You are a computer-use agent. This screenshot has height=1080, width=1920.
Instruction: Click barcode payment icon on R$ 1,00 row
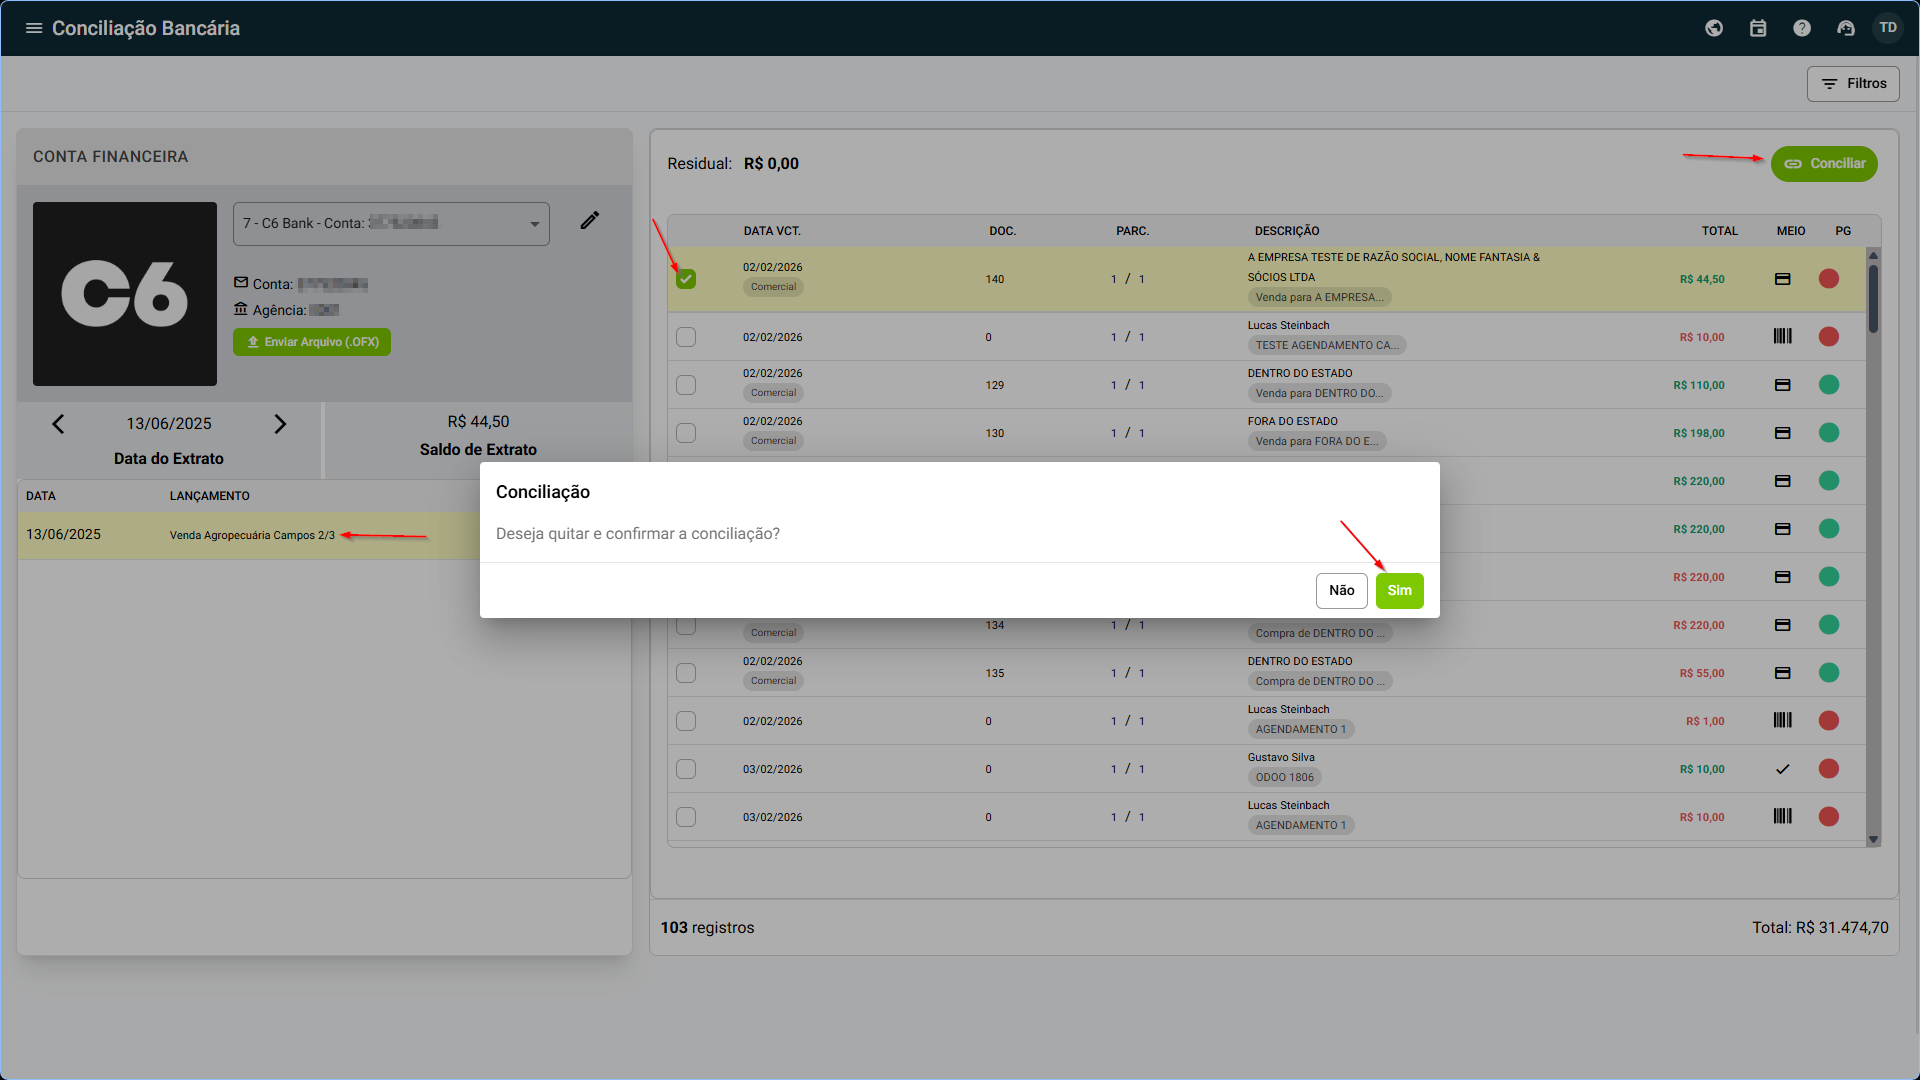(x=1782, y=720)
